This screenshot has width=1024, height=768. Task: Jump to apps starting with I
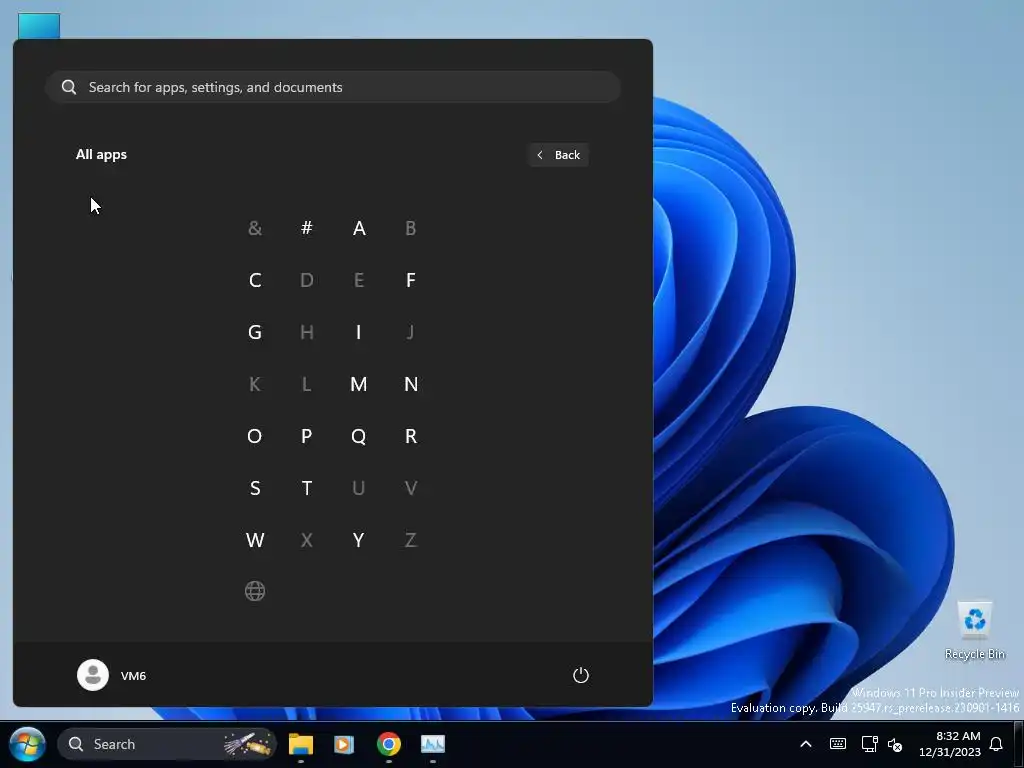click(x=359, y=332)
